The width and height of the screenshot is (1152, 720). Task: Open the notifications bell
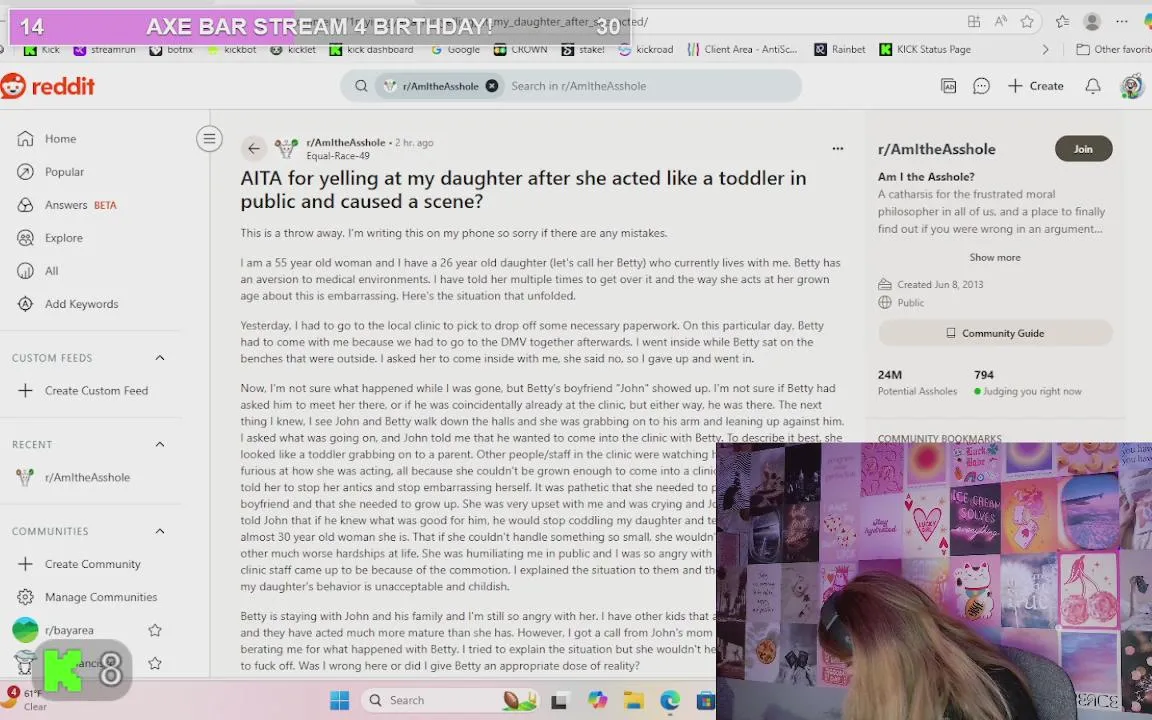pyautogui.click(x=1092, y=86)
